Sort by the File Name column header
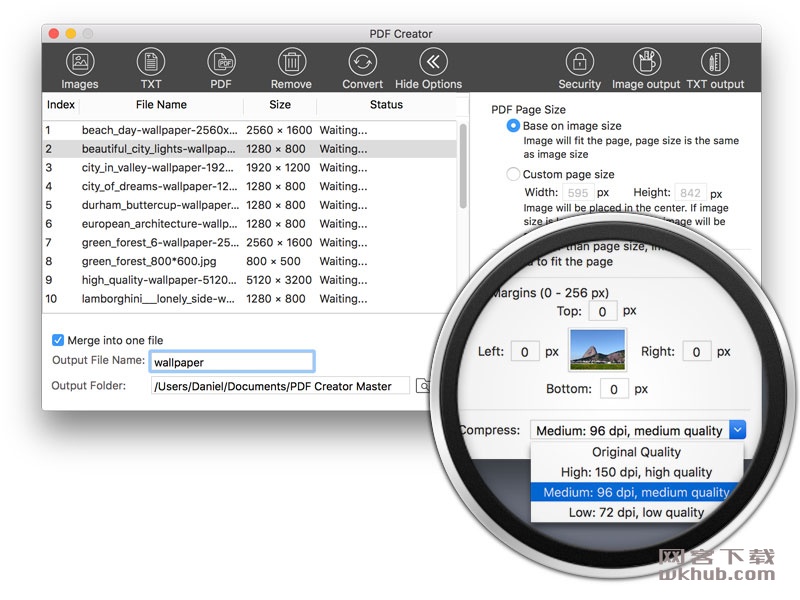 [161, 105]
